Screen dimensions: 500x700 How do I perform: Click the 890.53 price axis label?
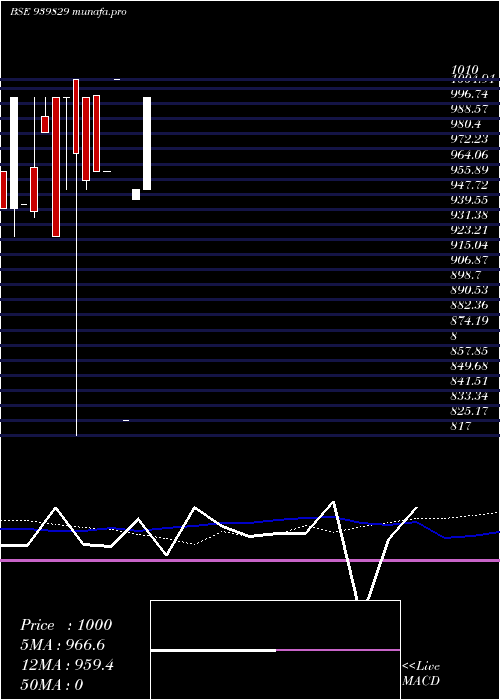click(x=469, y=291)
